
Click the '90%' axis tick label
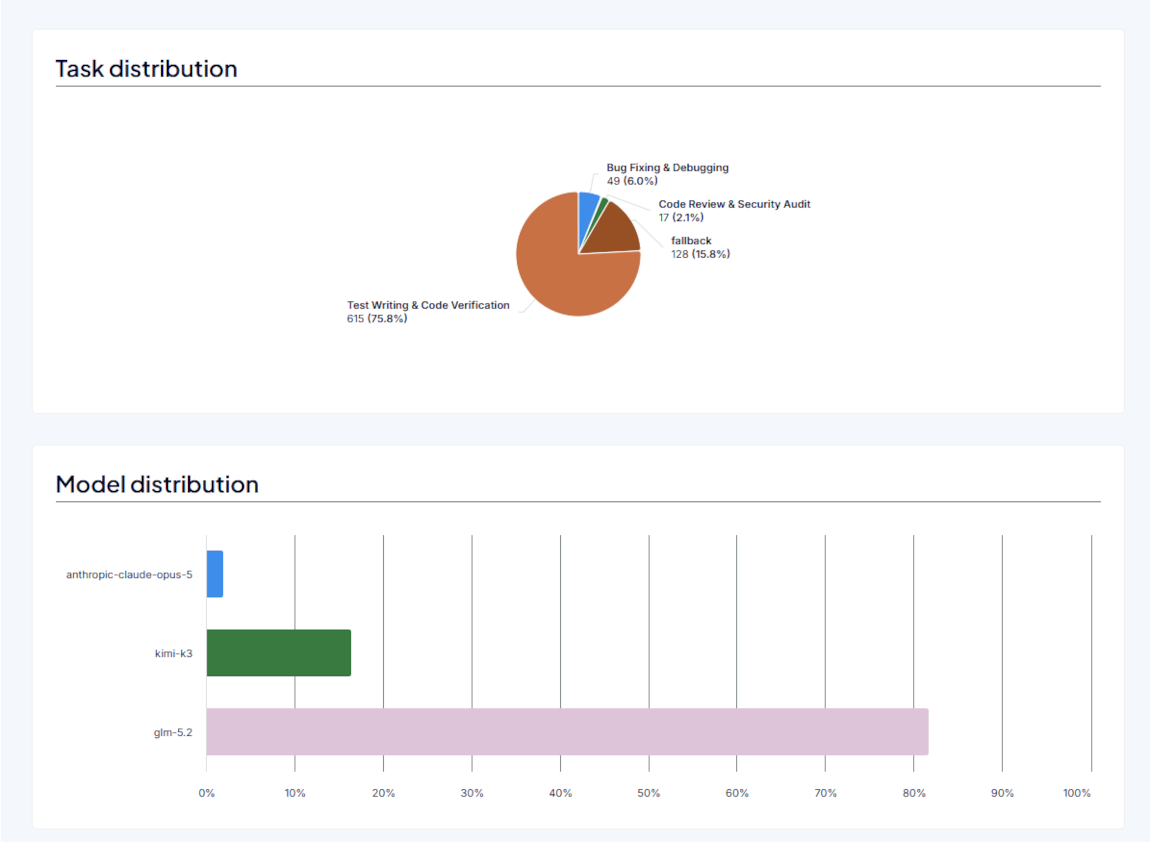1003,793
